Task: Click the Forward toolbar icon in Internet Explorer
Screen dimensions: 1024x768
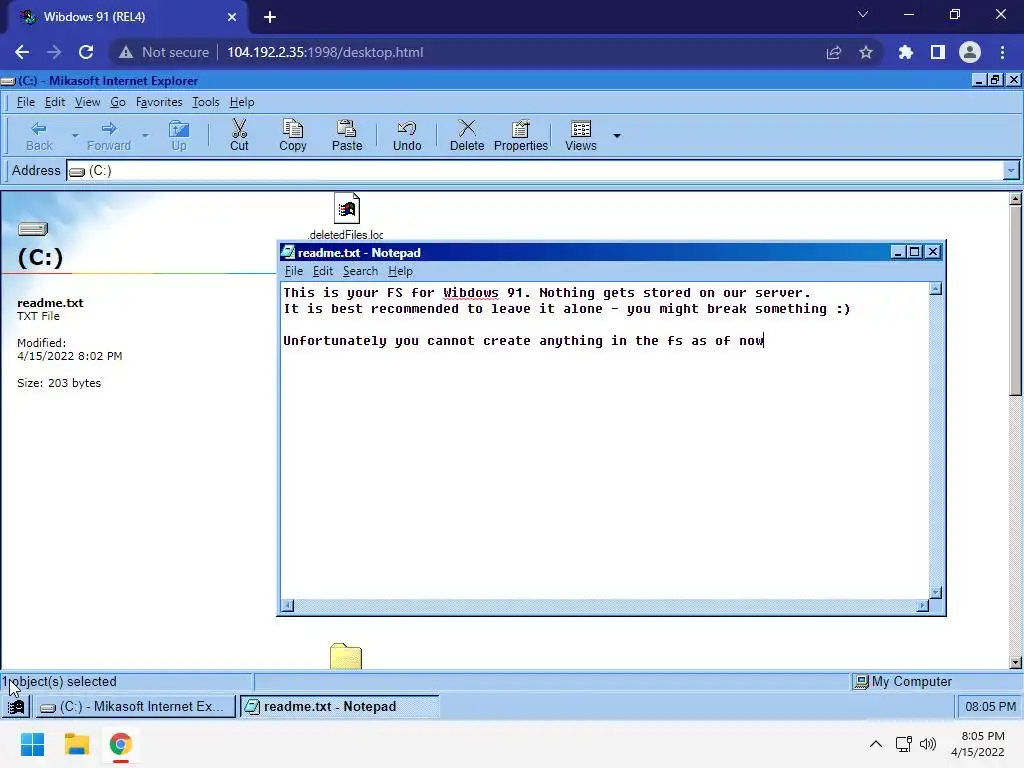Action: click(x=109, y=136)
